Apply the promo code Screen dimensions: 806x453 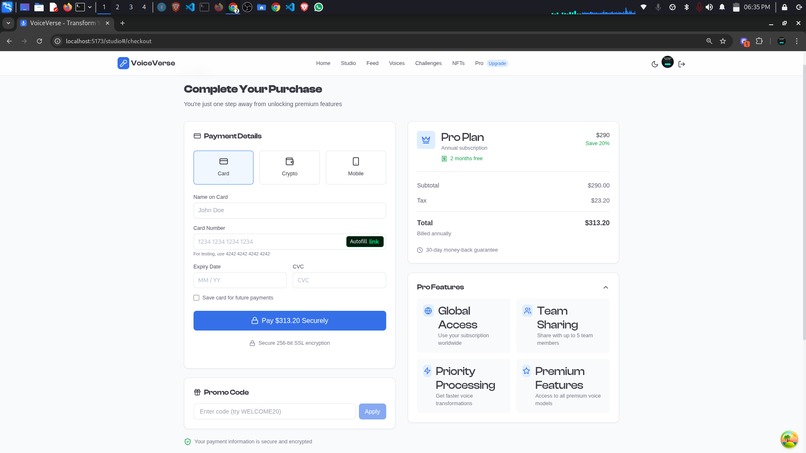click(x=372, y=411)
